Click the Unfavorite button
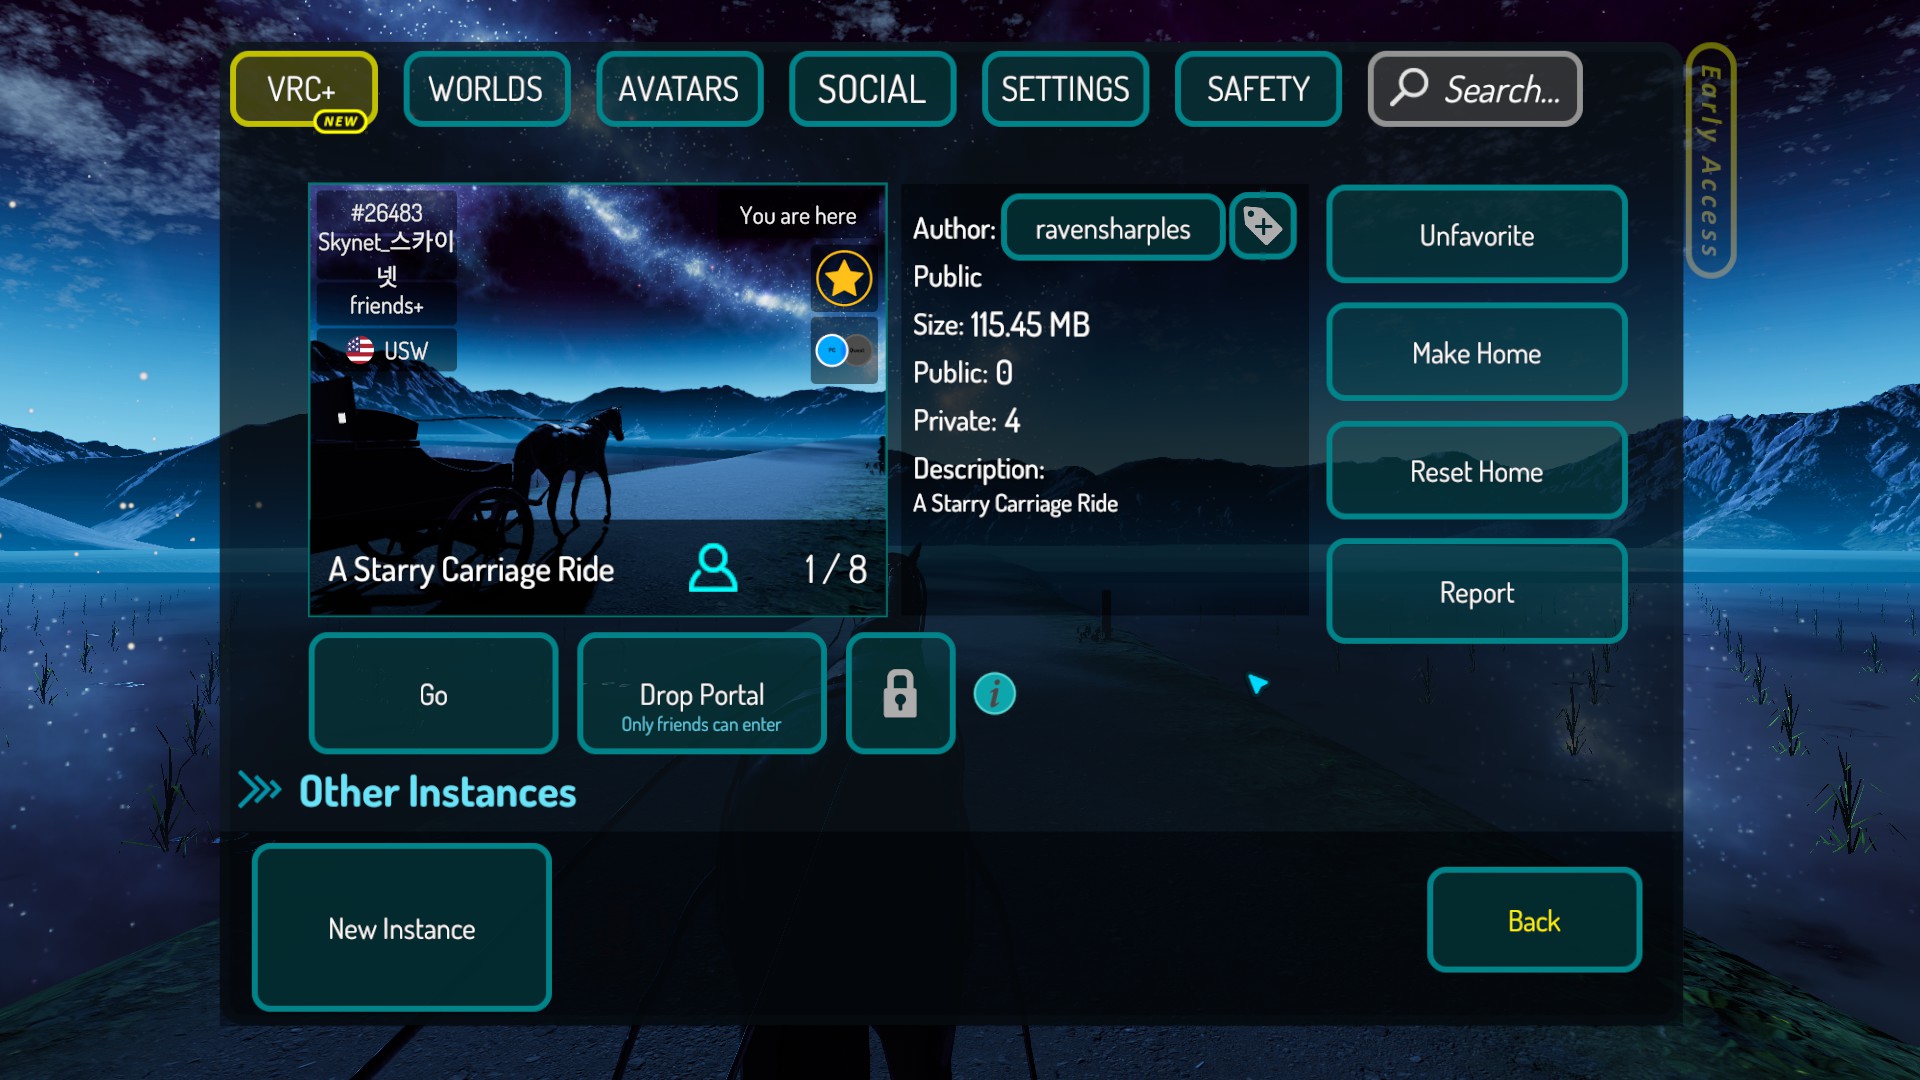The width and height of the screenshot is (1920, 1080). (1477, 235)
